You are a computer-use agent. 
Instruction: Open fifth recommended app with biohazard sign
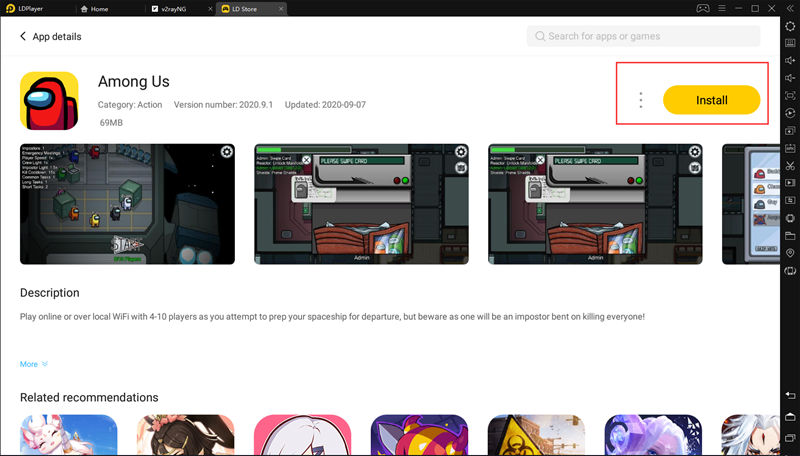click(536, 435)
